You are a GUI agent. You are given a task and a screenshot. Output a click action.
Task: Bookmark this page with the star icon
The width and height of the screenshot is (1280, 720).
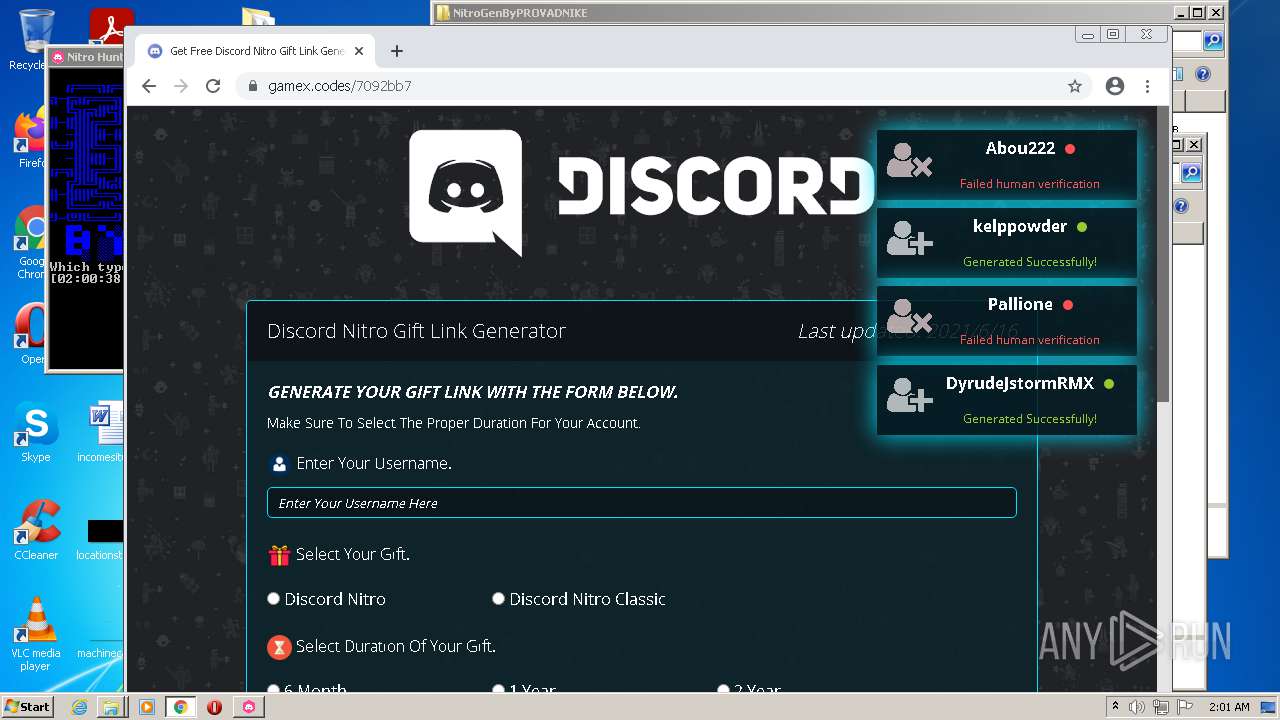[x=1075, y=86]
